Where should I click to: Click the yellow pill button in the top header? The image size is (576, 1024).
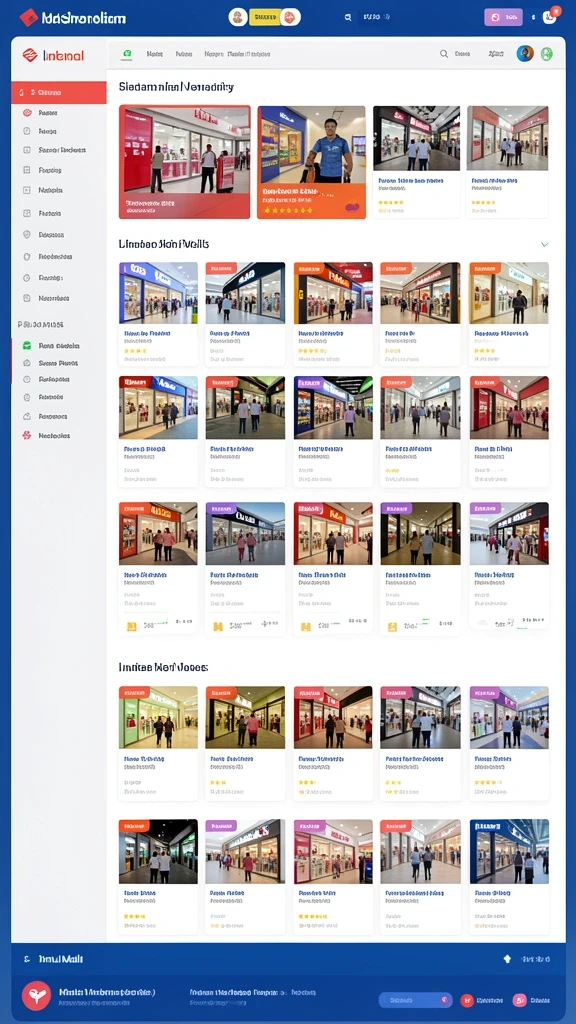coord(264,17)
